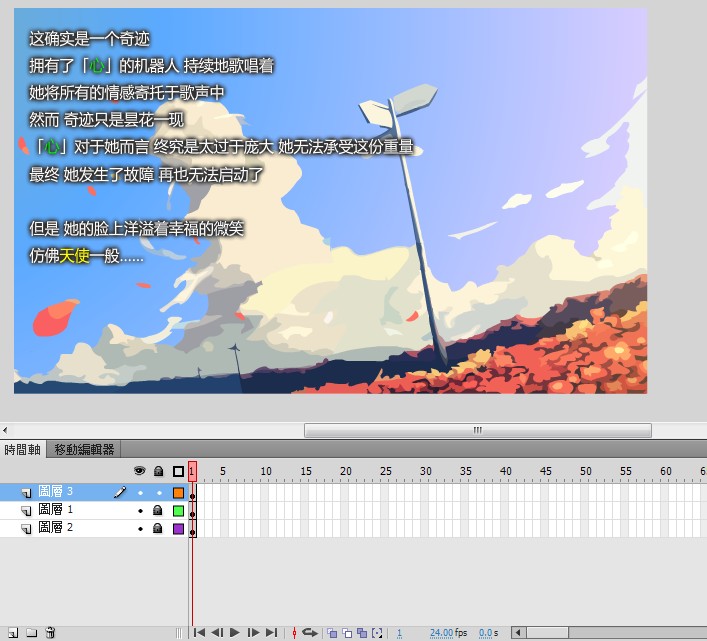Click the pencil icon on 圖層 3
This screenshot has height=641, width=707.
click(x=120, y=492)
